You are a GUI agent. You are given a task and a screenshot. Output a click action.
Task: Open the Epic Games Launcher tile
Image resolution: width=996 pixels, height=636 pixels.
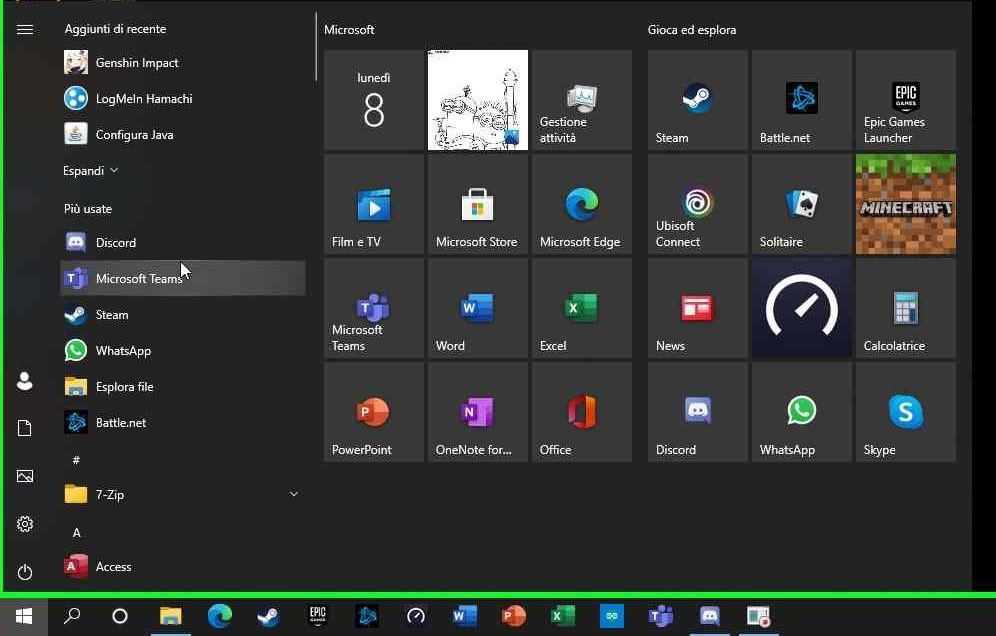[x=906, y=100]
